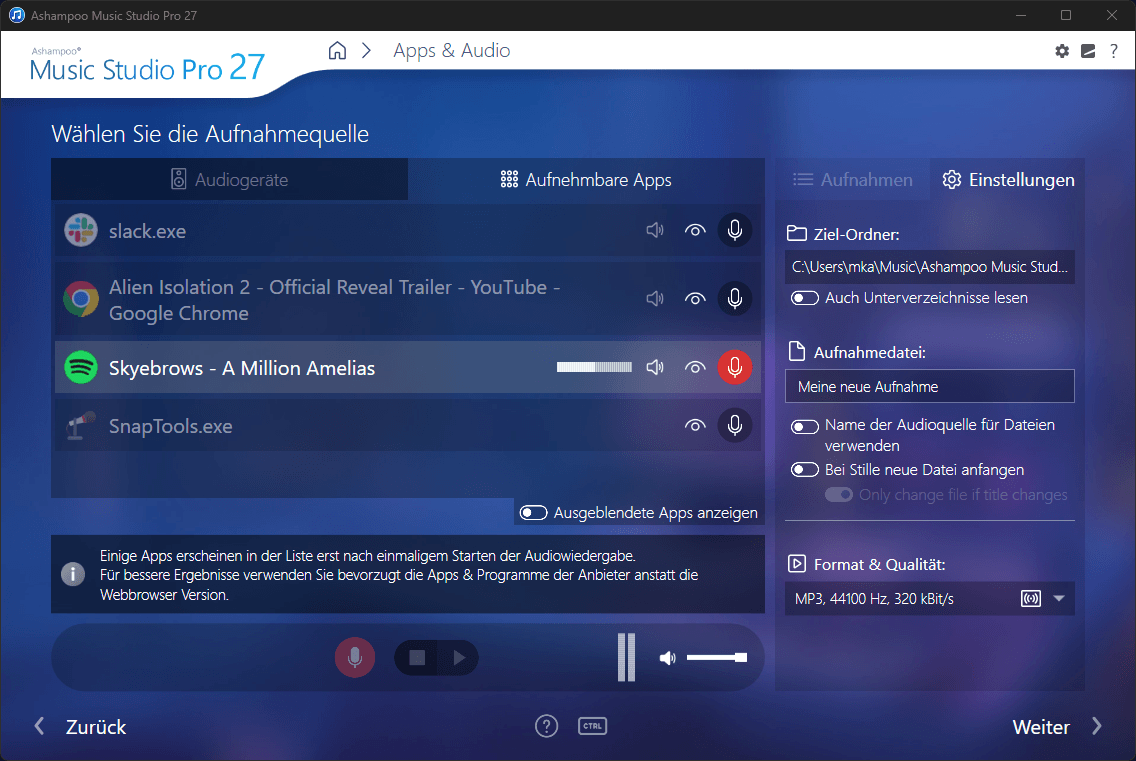Click the breadcrumb chevron after home
Screen dimensions: 1136x761
366,51
